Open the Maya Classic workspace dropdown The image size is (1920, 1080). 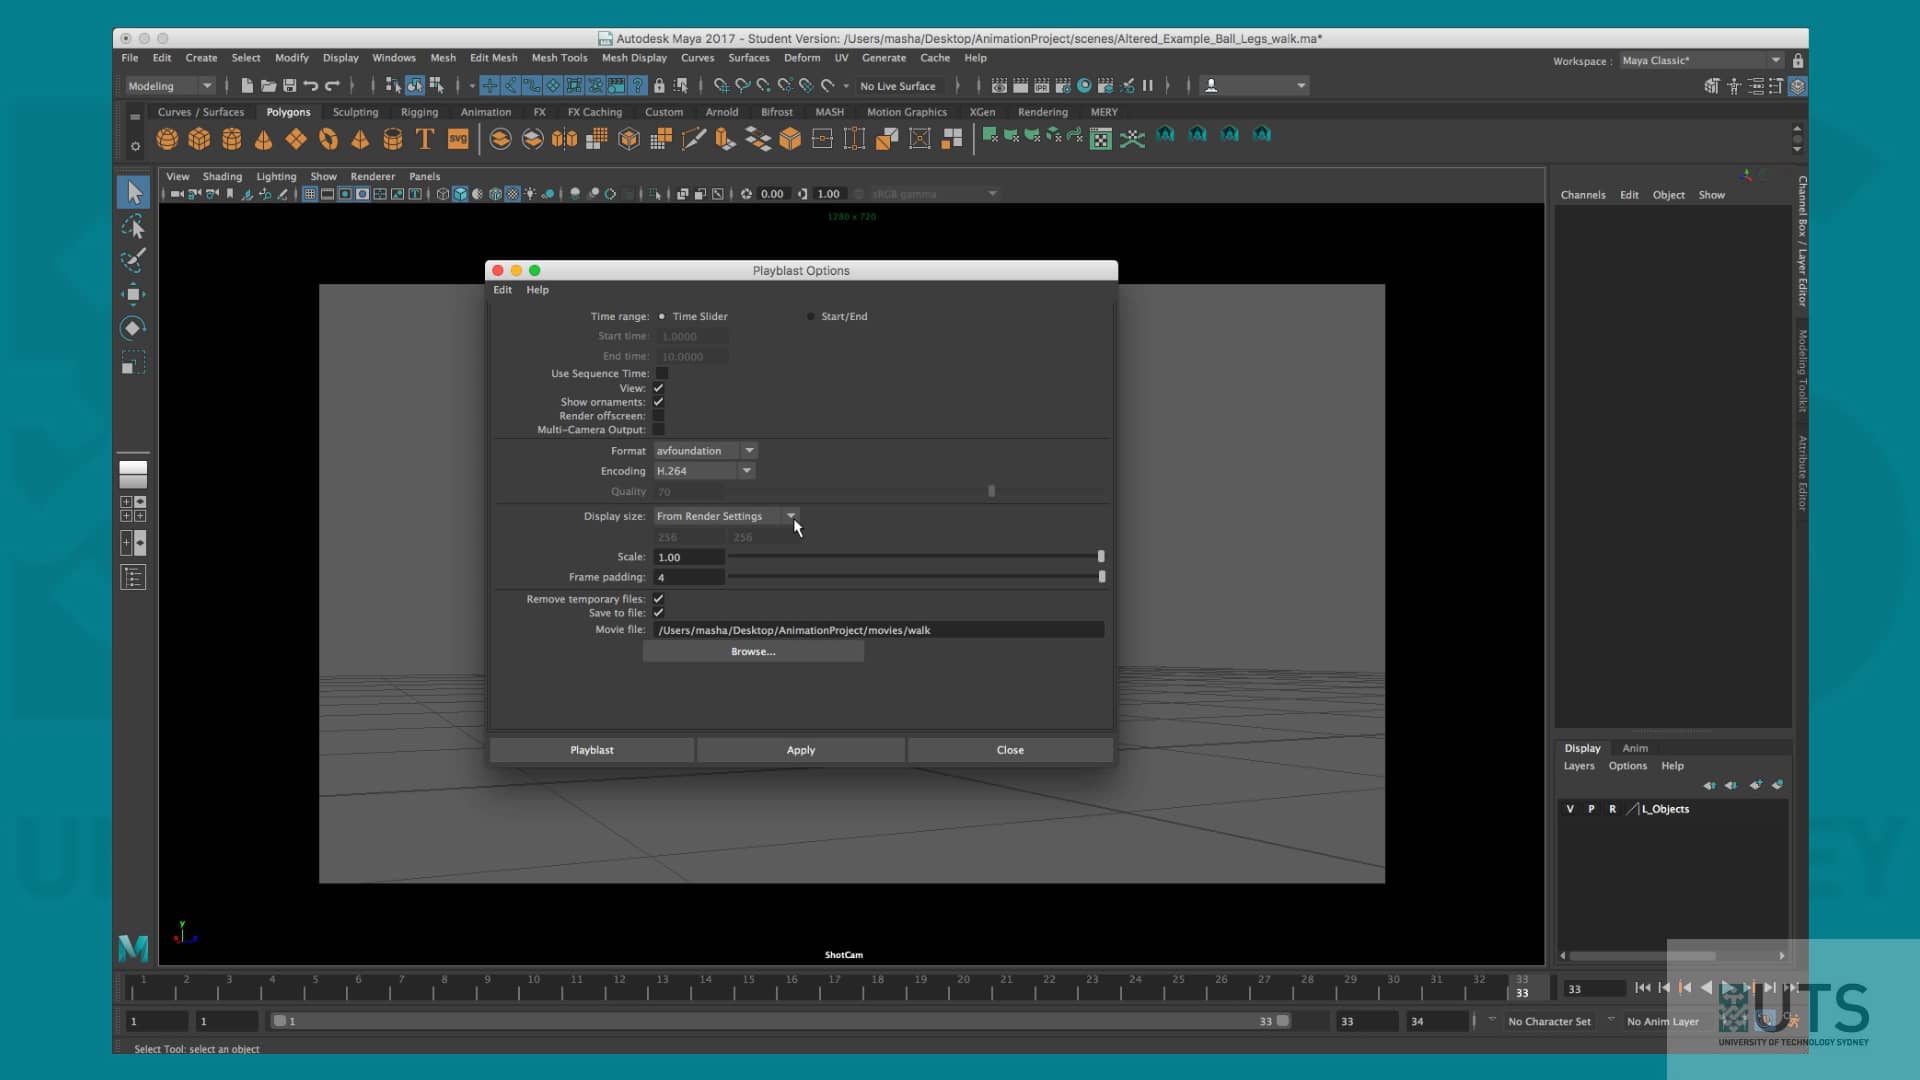pos(1701,61)
